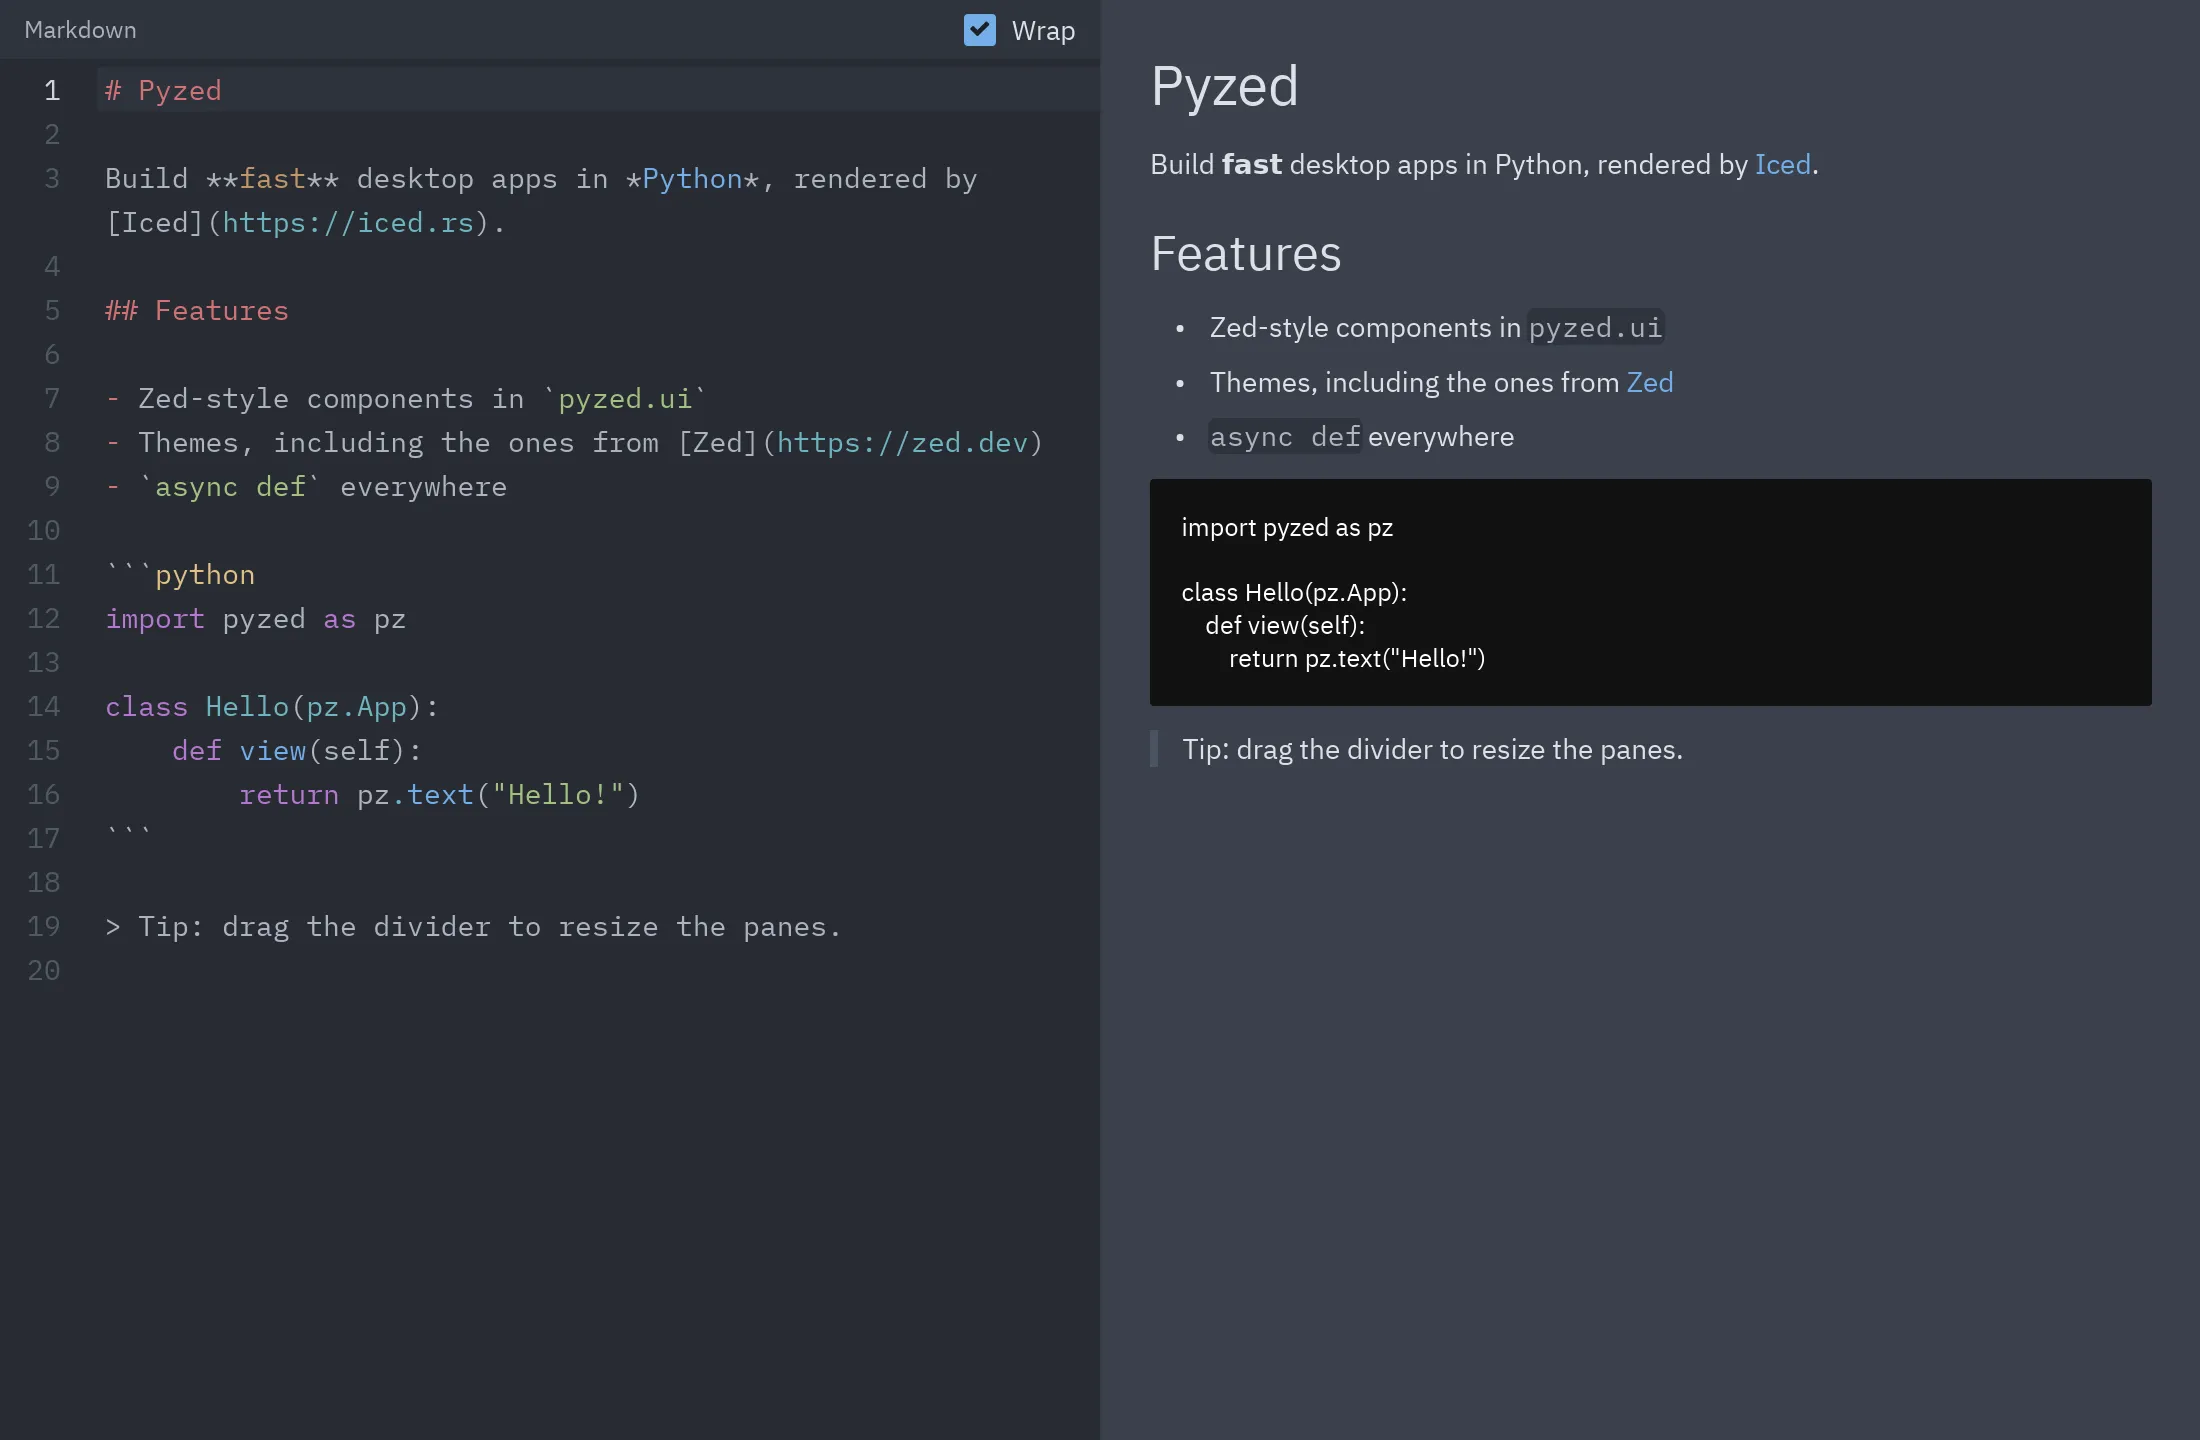Open the Iced link in preview
This screenshot has height=1440, width=2200.
(1782, 164)
